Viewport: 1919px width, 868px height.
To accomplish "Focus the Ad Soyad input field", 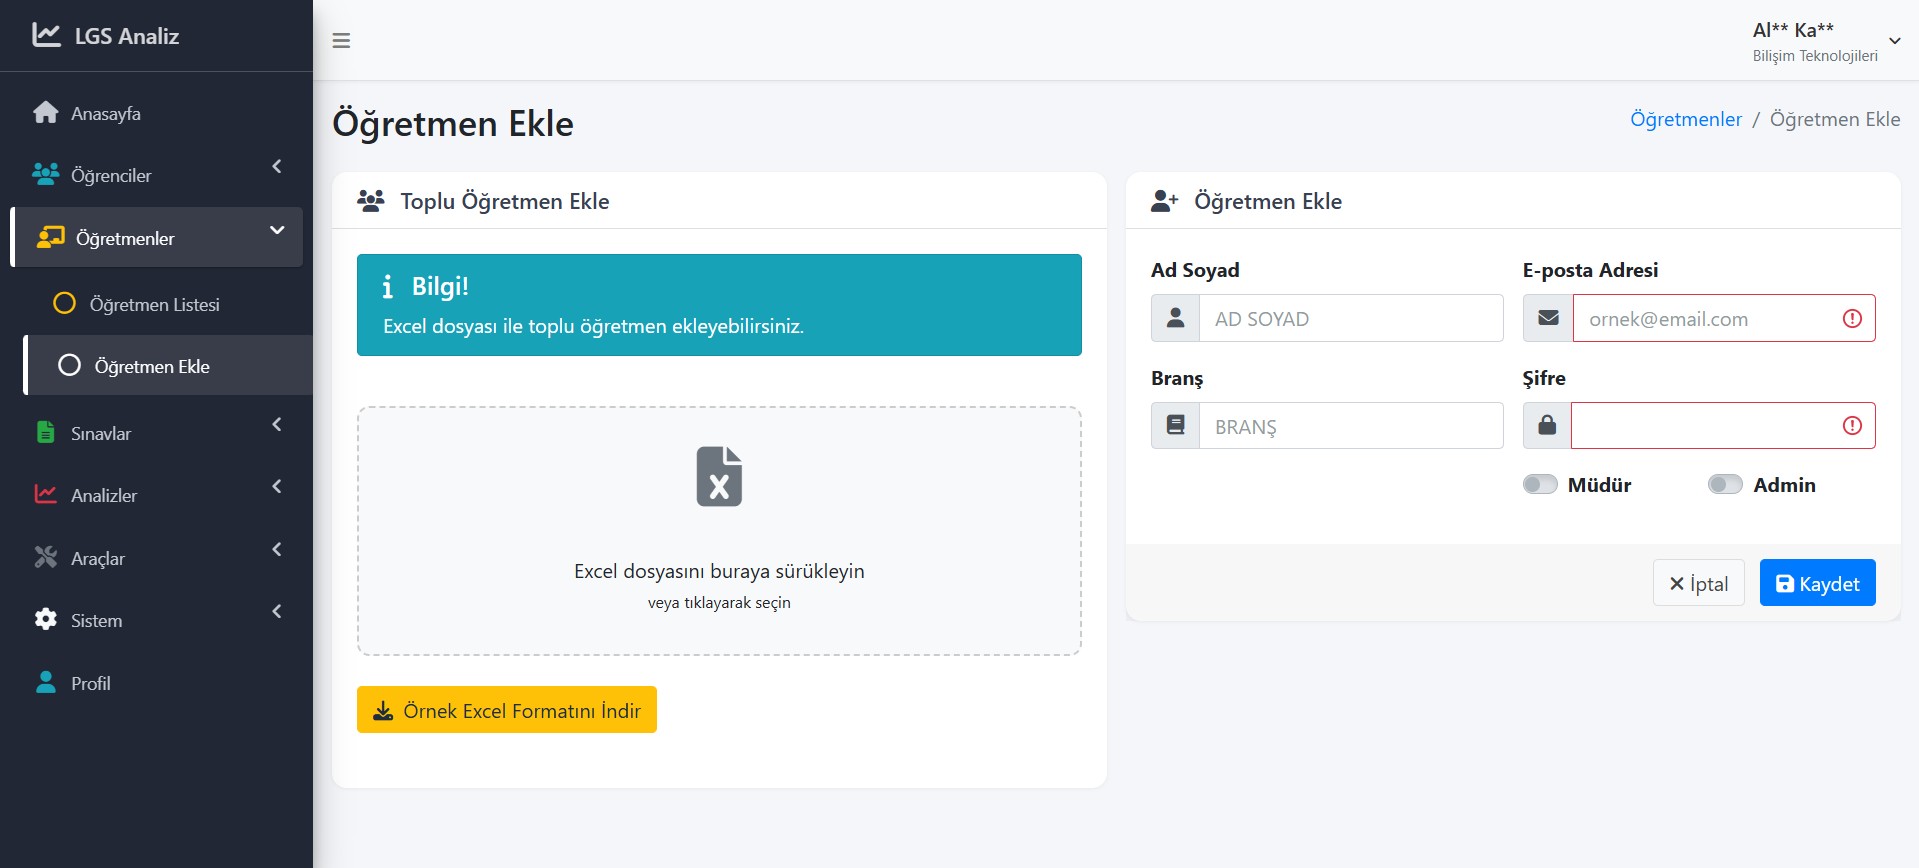I will coord(1350,318).
